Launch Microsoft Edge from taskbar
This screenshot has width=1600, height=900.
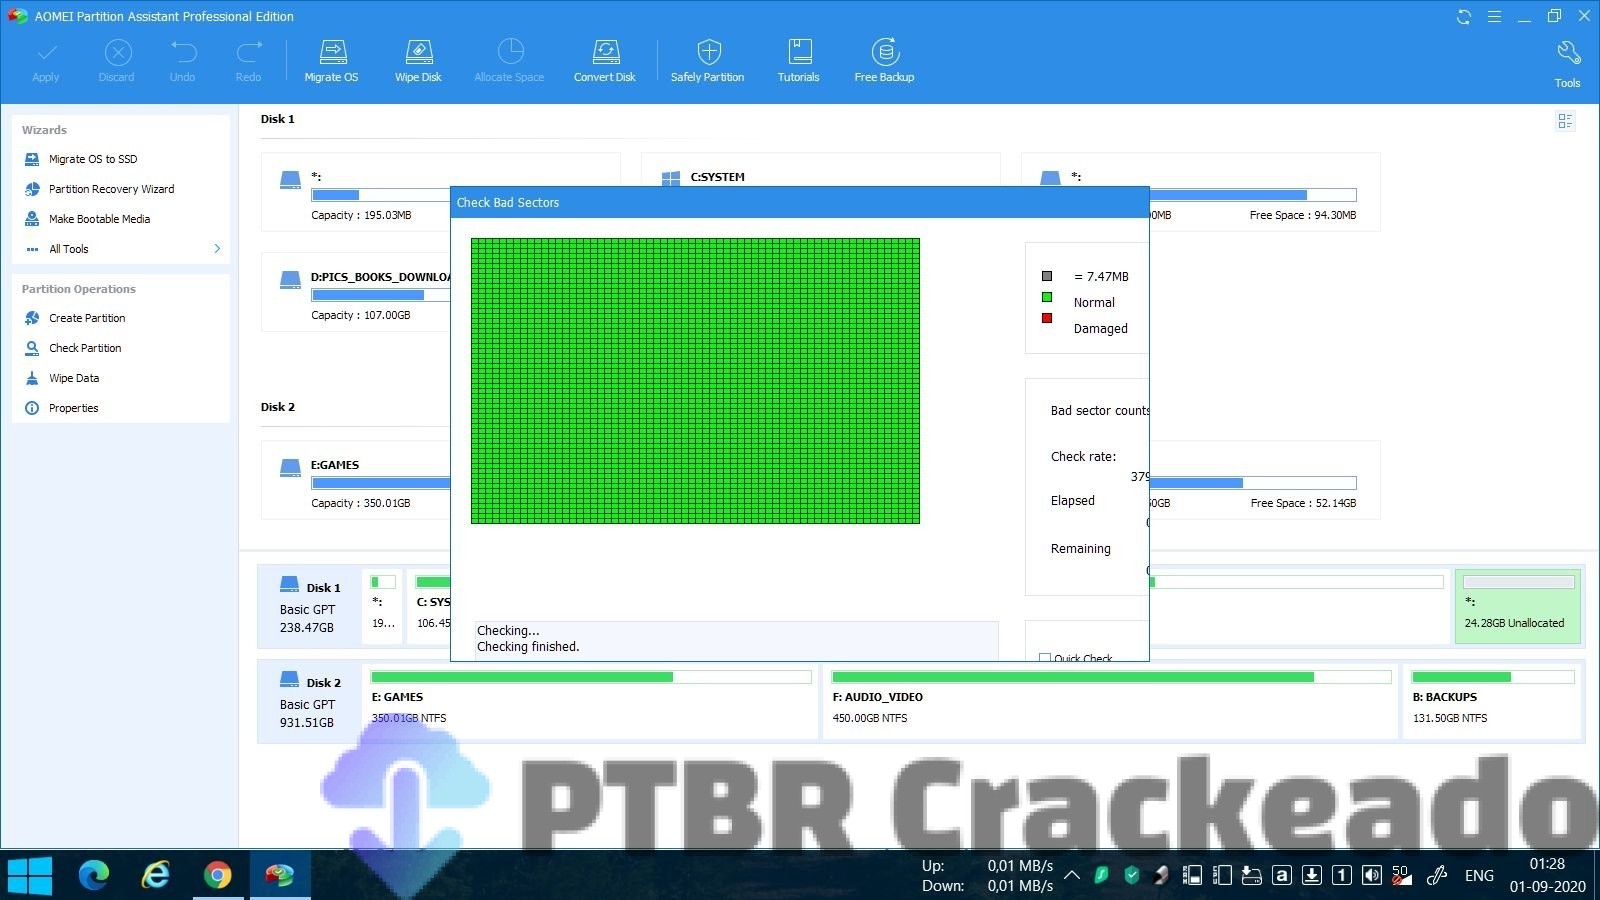point(94,876)
